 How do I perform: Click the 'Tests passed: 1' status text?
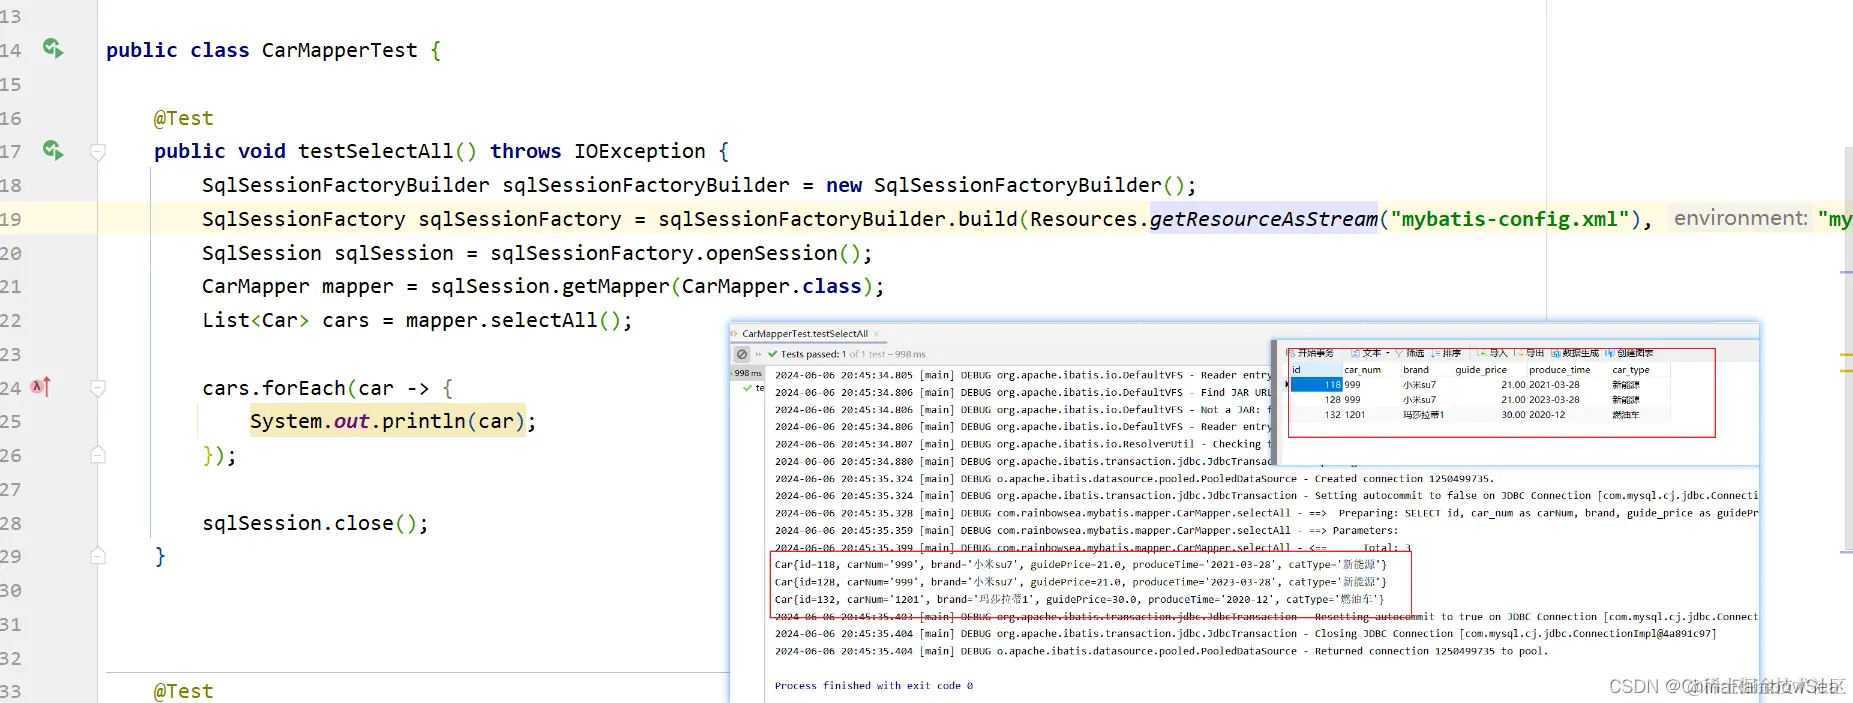pos(813,354)
